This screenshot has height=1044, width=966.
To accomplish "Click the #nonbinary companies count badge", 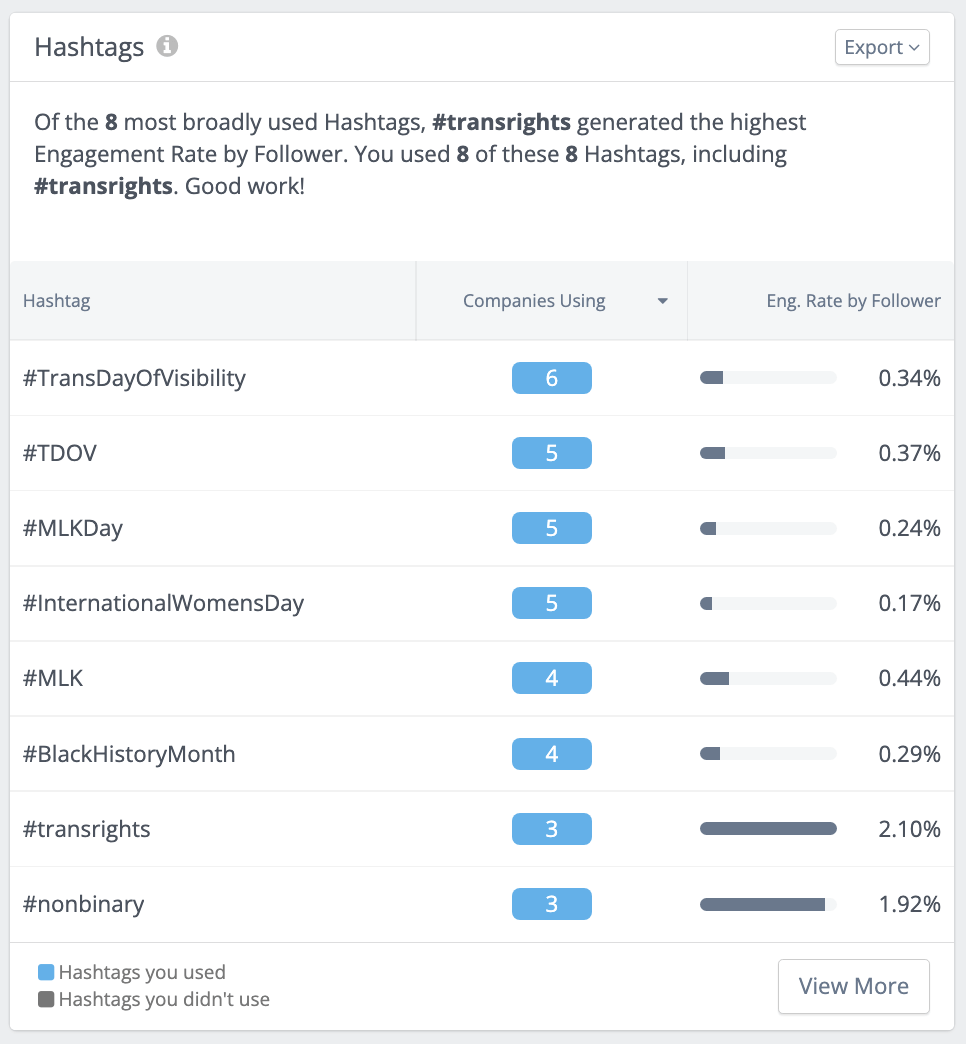I will tap(551, 904).
